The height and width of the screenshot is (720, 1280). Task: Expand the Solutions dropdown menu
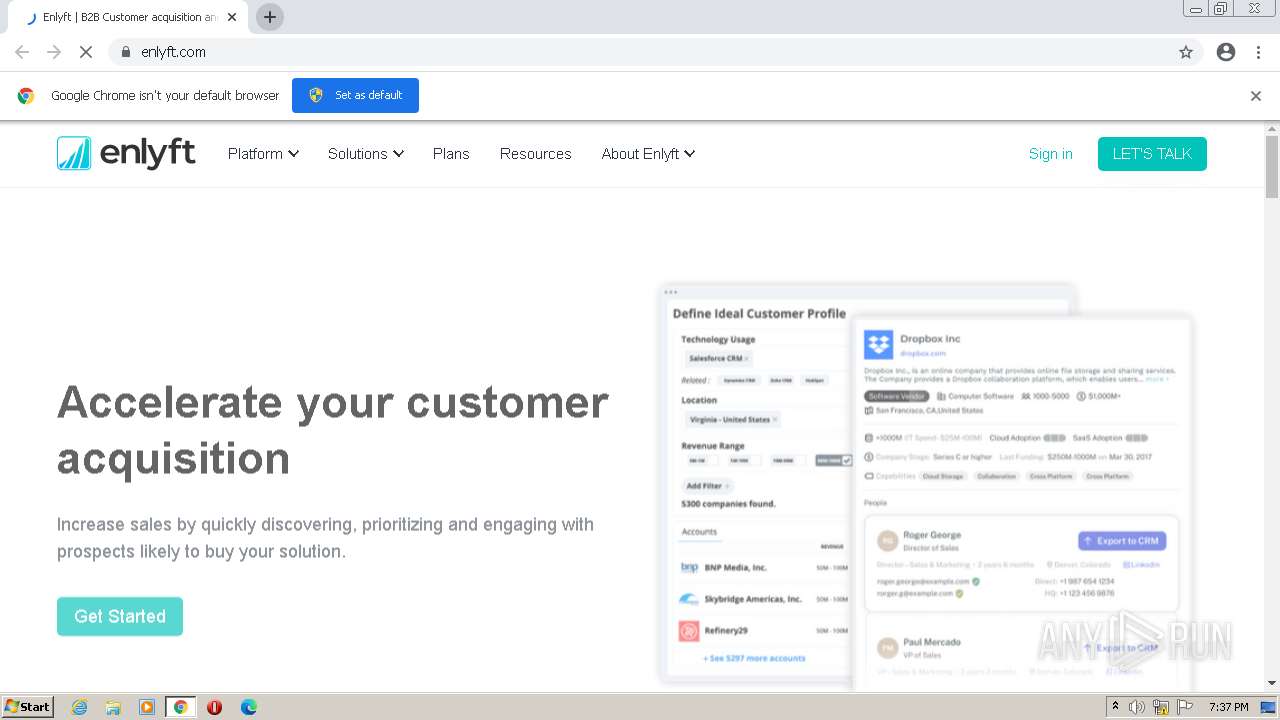[x=366, y=153]
